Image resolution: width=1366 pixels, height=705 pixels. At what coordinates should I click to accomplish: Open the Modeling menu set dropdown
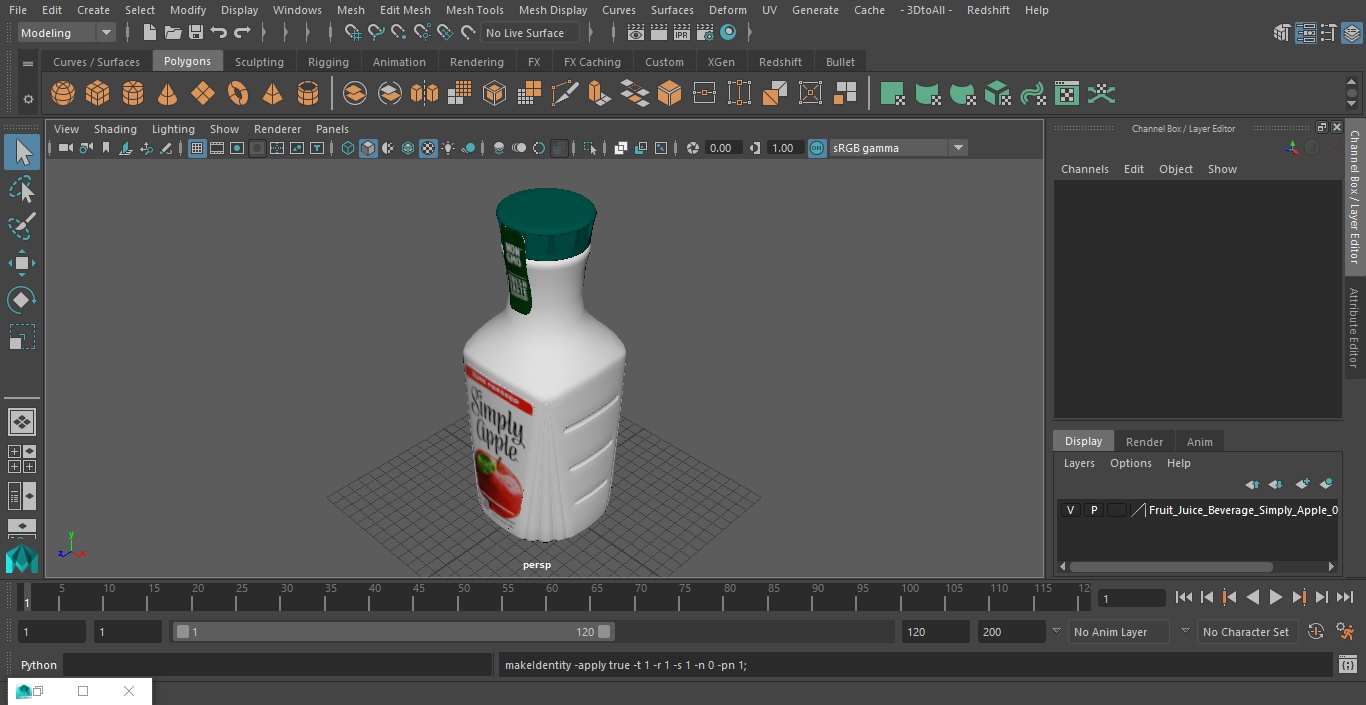(67, 33)
